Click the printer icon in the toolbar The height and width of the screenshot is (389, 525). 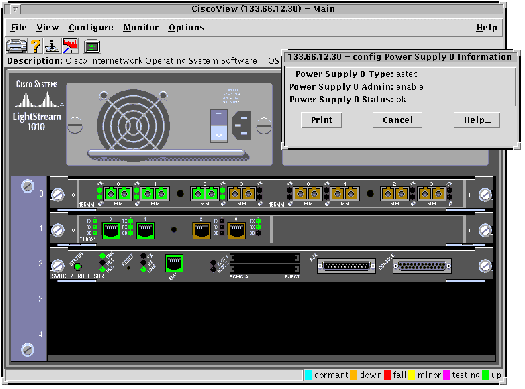click(x=17, y=46)
